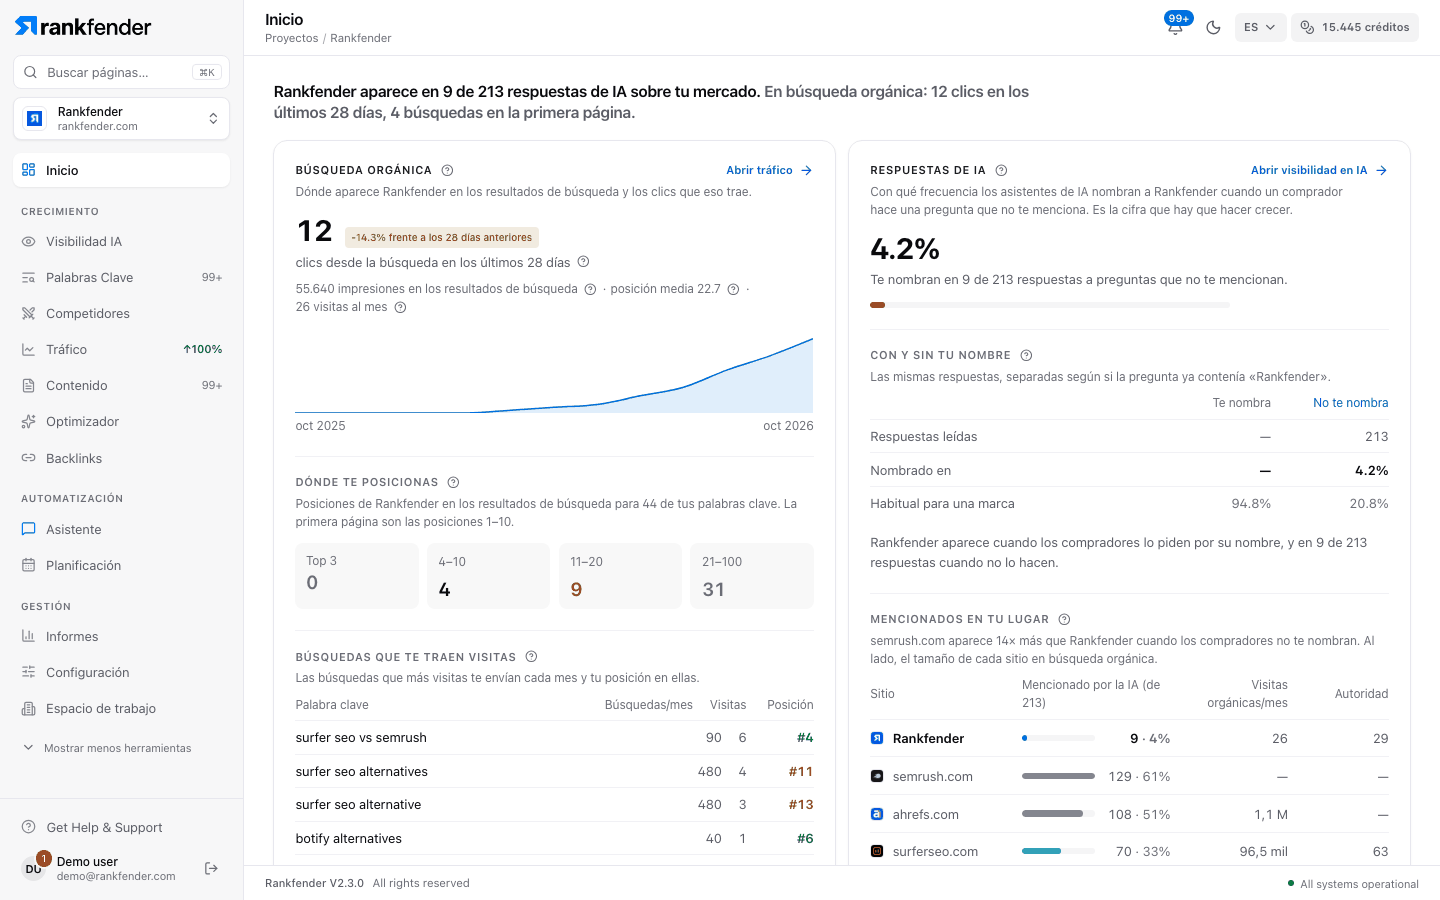Select the Planificación calendar icon

pos(29,566)
